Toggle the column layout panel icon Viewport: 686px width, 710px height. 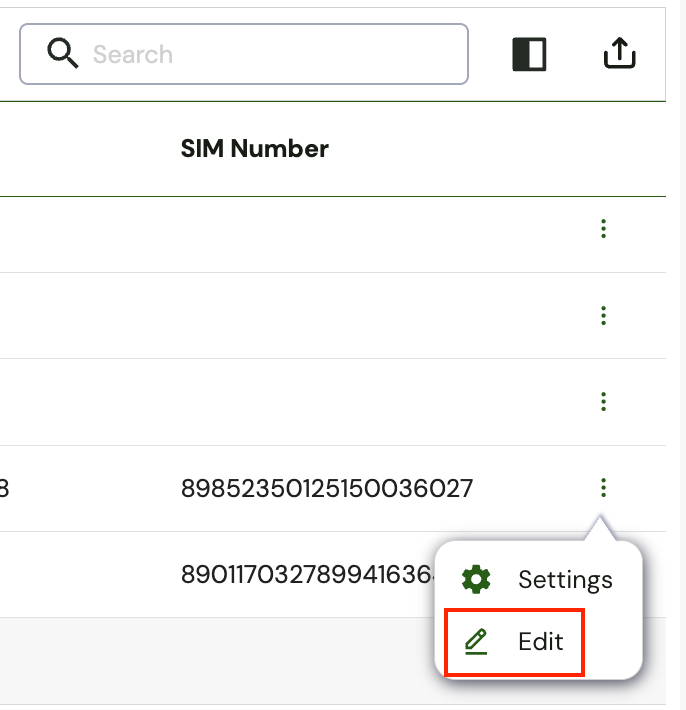coord(529,54)
